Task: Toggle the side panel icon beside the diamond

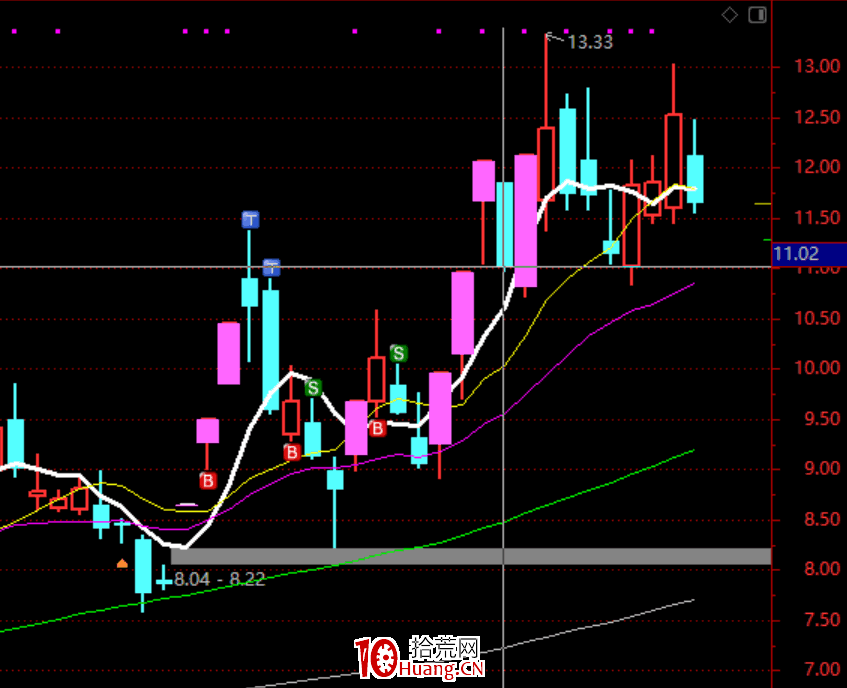Action: click(x=757, y=15)
